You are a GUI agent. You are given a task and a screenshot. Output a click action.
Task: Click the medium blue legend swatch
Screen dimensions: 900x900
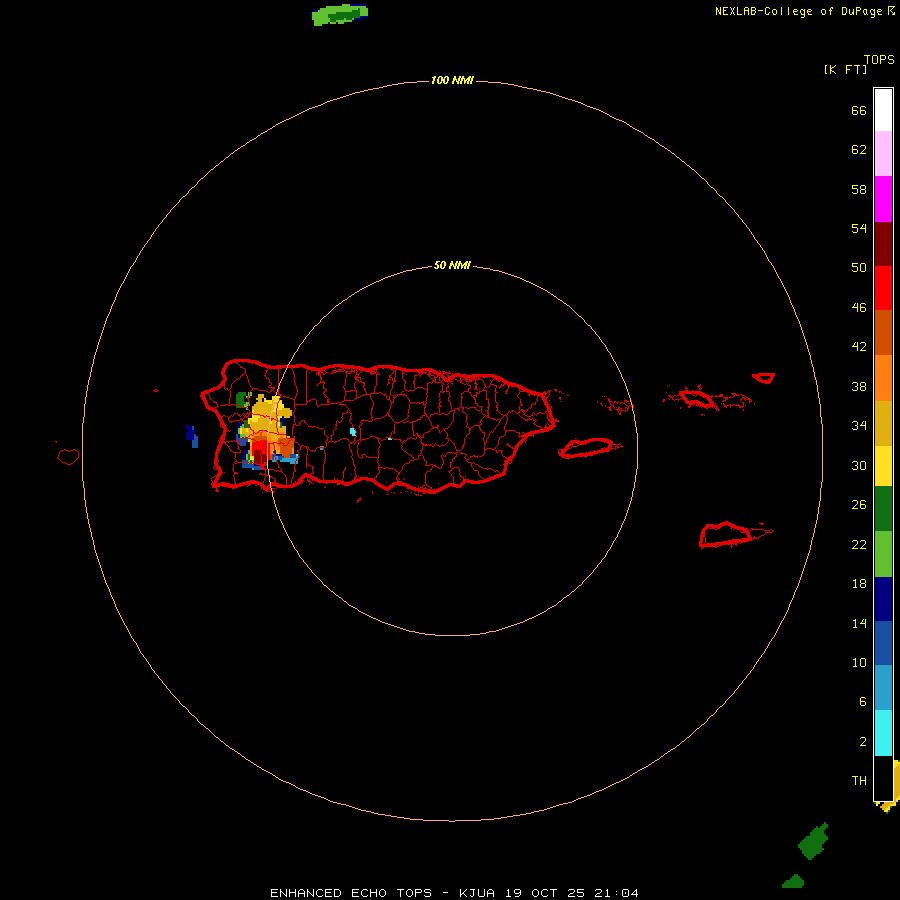(883, 643)
